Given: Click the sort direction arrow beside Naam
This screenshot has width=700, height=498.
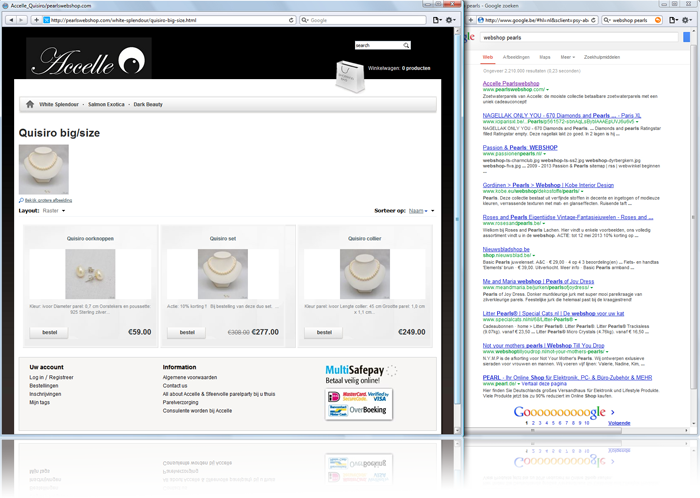Looking at the screenshot, I should click(432, 211).
